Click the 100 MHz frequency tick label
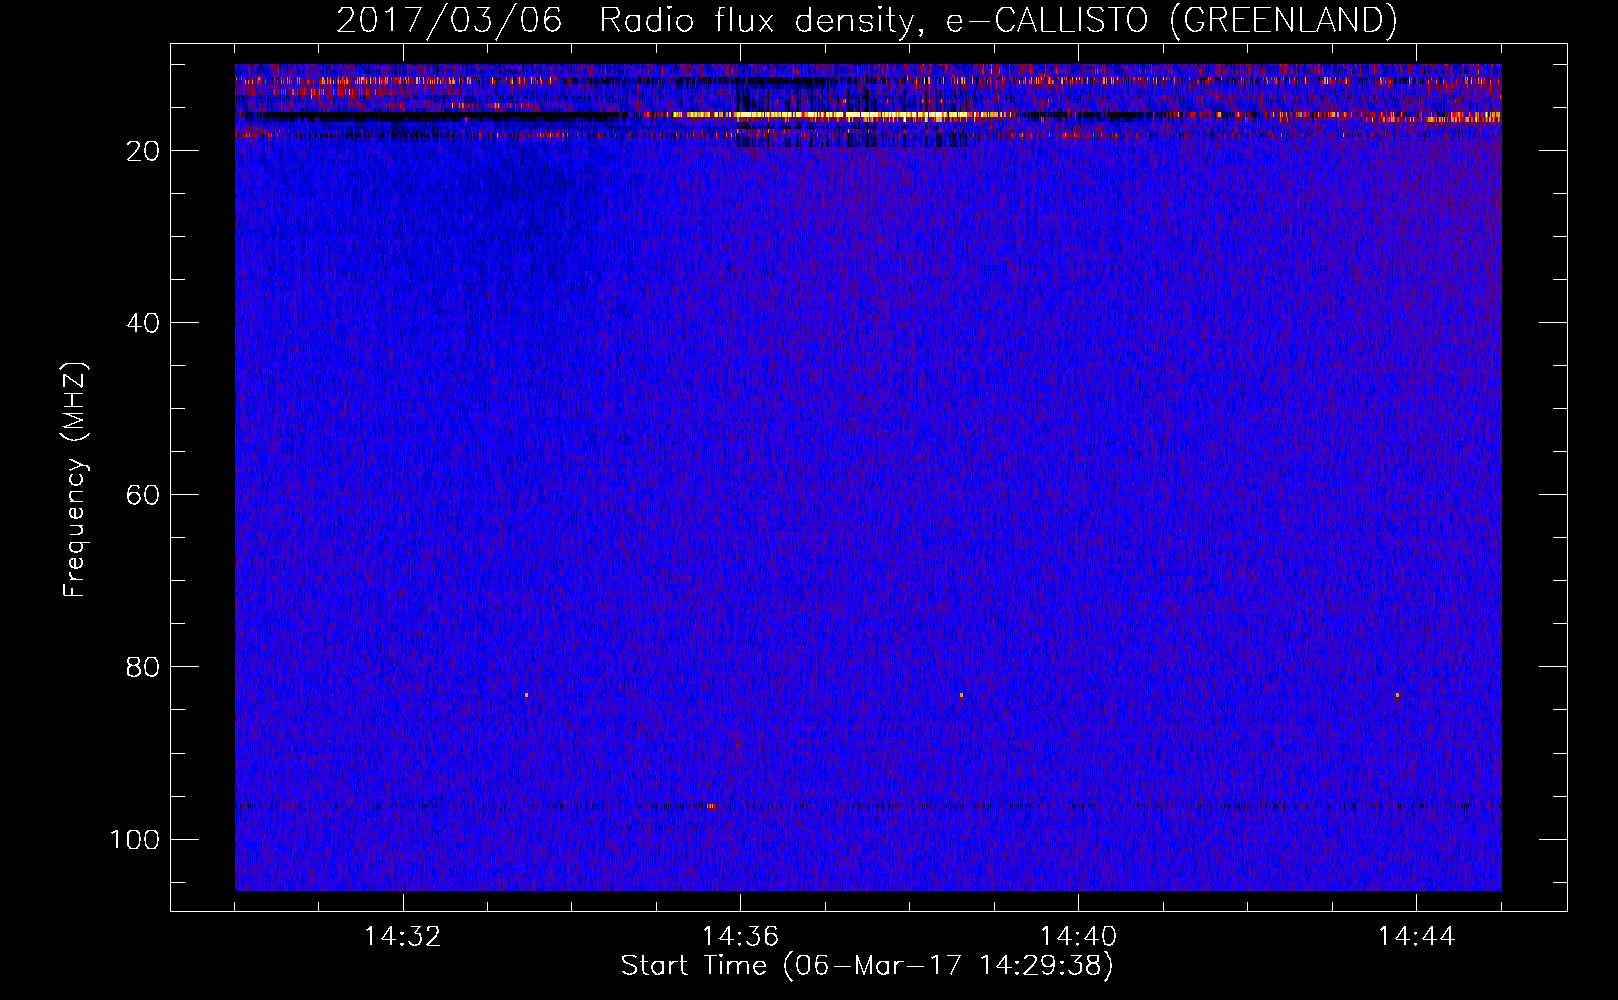 coord(135,839)
